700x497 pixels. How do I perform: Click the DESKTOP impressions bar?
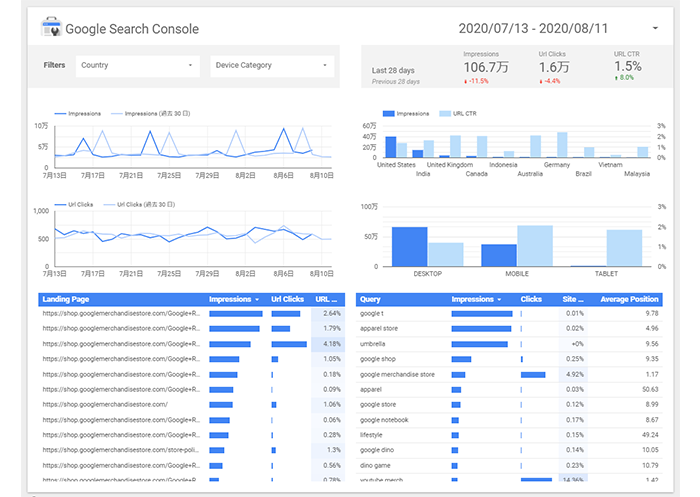[410, 247]
